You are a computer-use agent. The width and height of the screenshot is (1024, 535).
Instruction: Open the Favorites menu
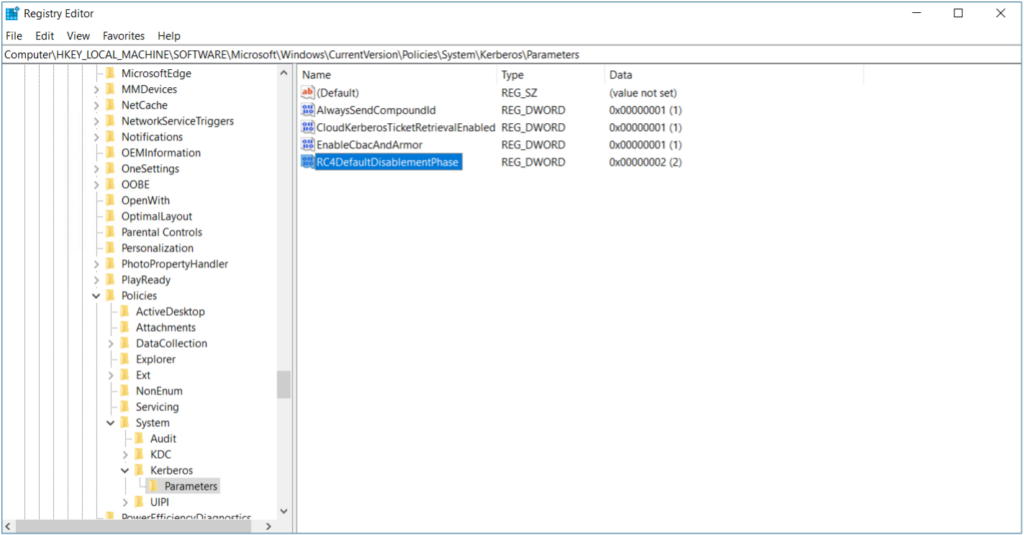pyautogui.click(x=122, y=36)
